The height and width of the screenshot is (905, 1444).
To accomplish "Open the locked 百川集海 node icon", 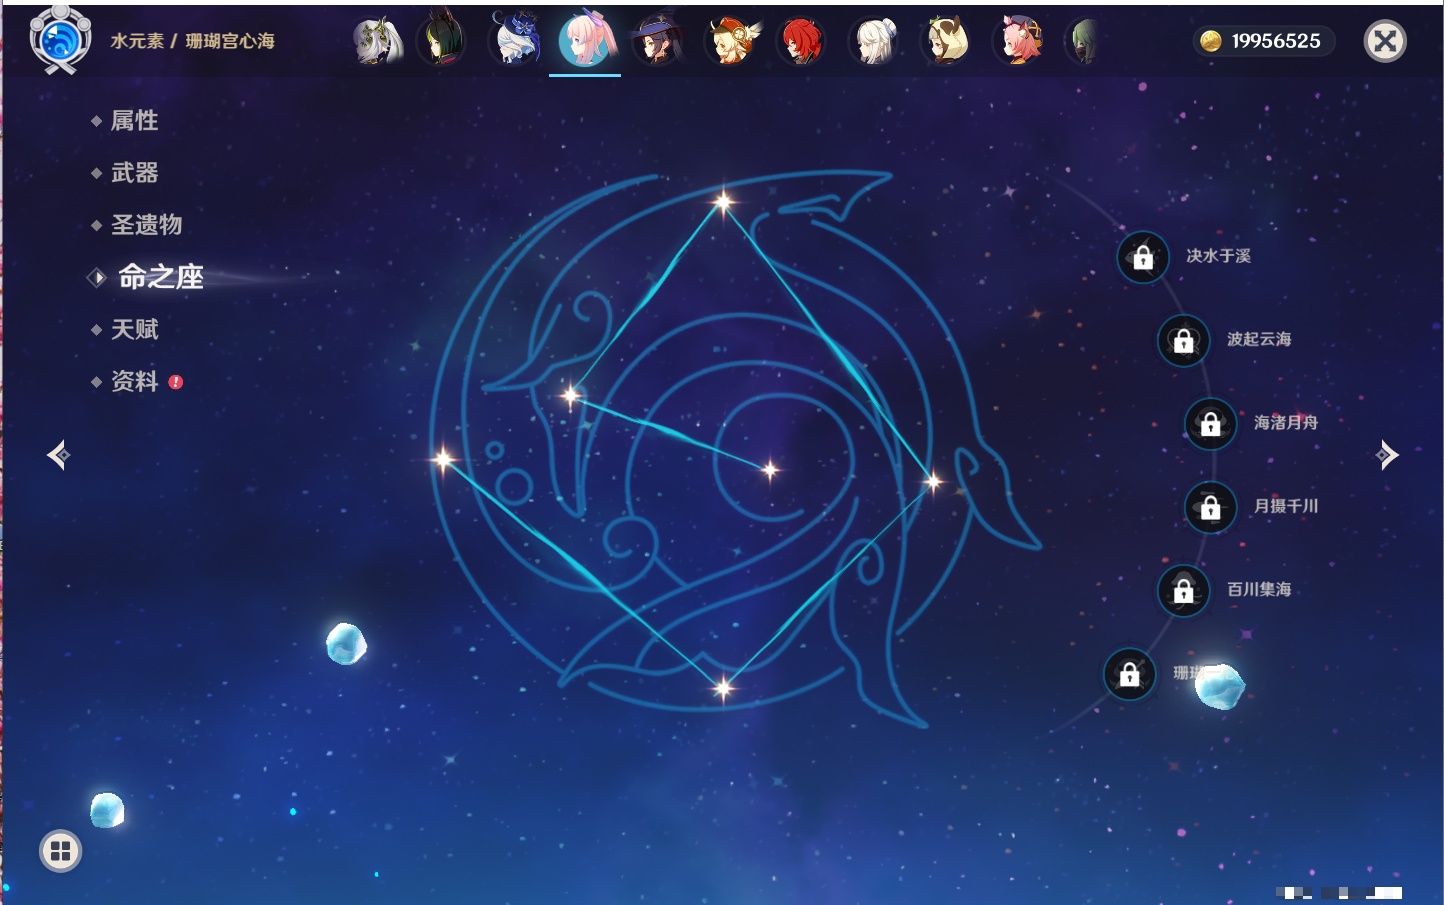I will click(x=1183, y=591).
